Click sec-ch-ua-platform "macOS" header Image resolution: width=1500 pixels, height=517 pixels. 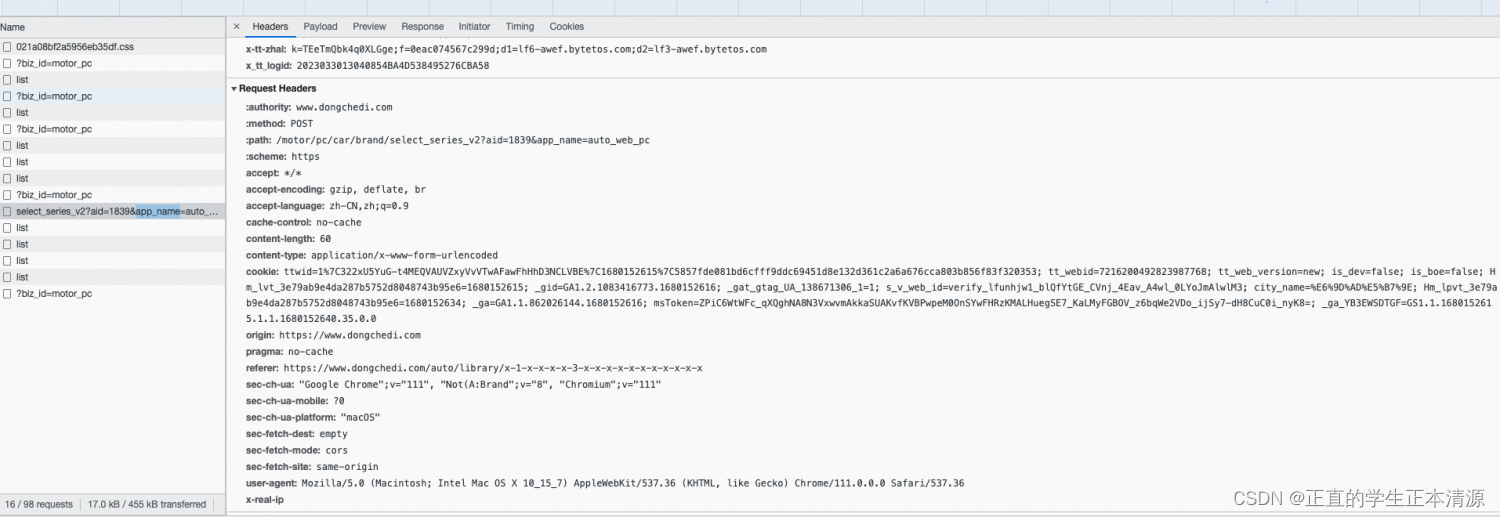(313, 417)
